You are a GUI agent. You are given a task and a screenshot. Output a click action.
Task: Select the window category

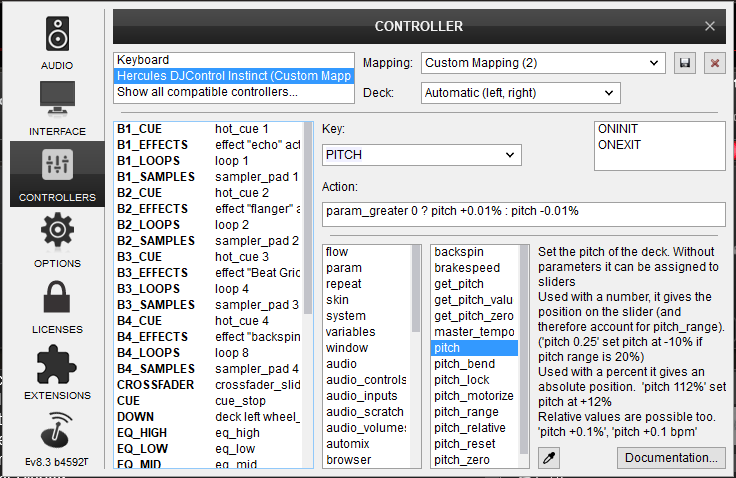point(368,348)
